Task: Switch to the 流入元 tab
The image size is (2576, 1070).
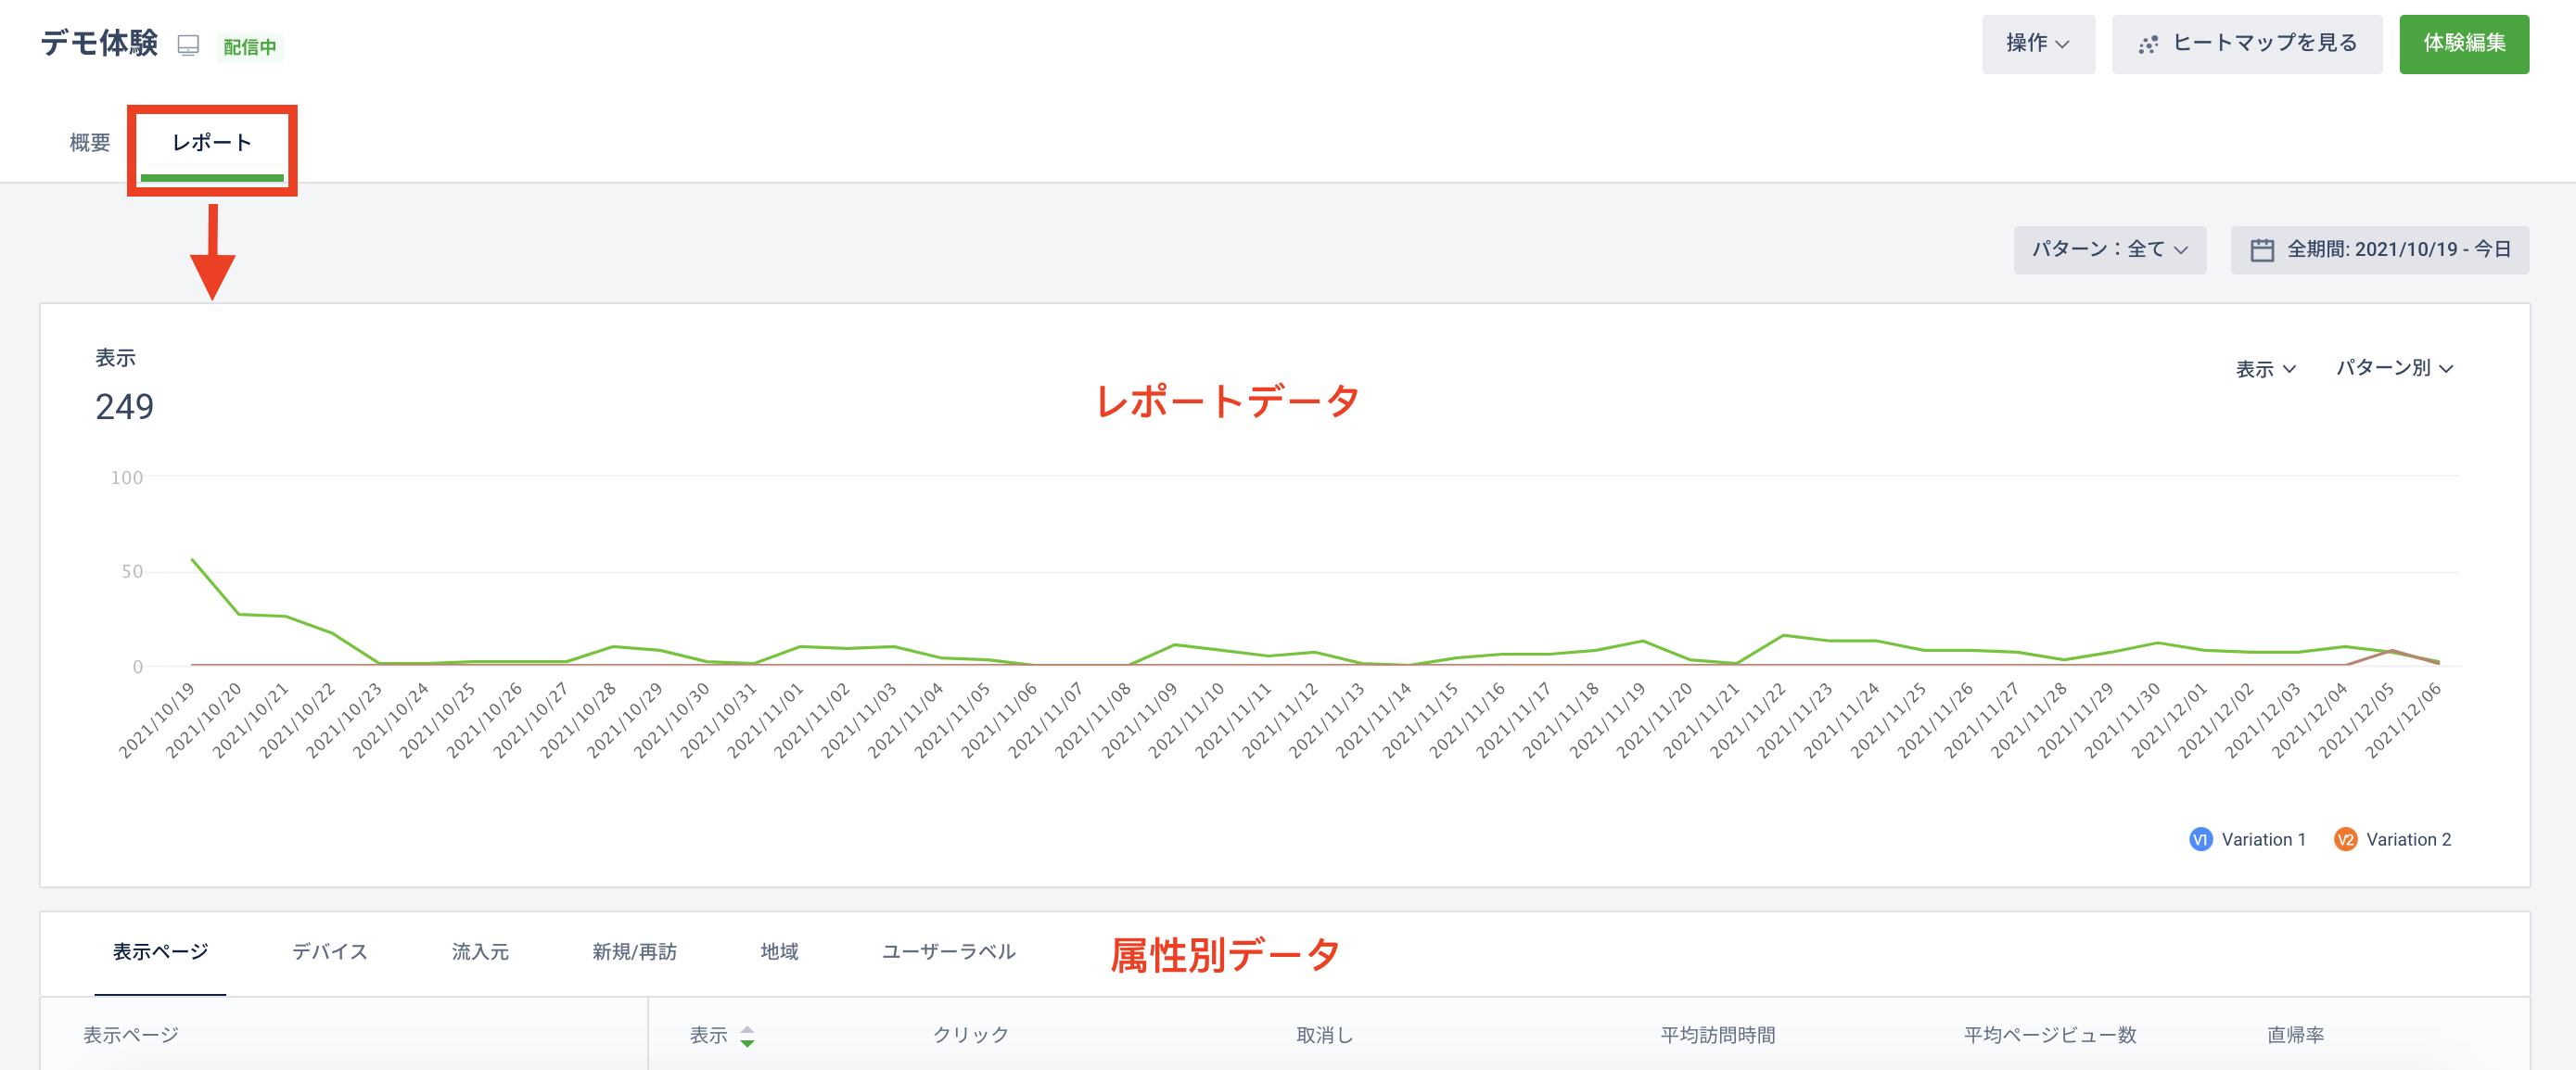Action: [480, 951]
